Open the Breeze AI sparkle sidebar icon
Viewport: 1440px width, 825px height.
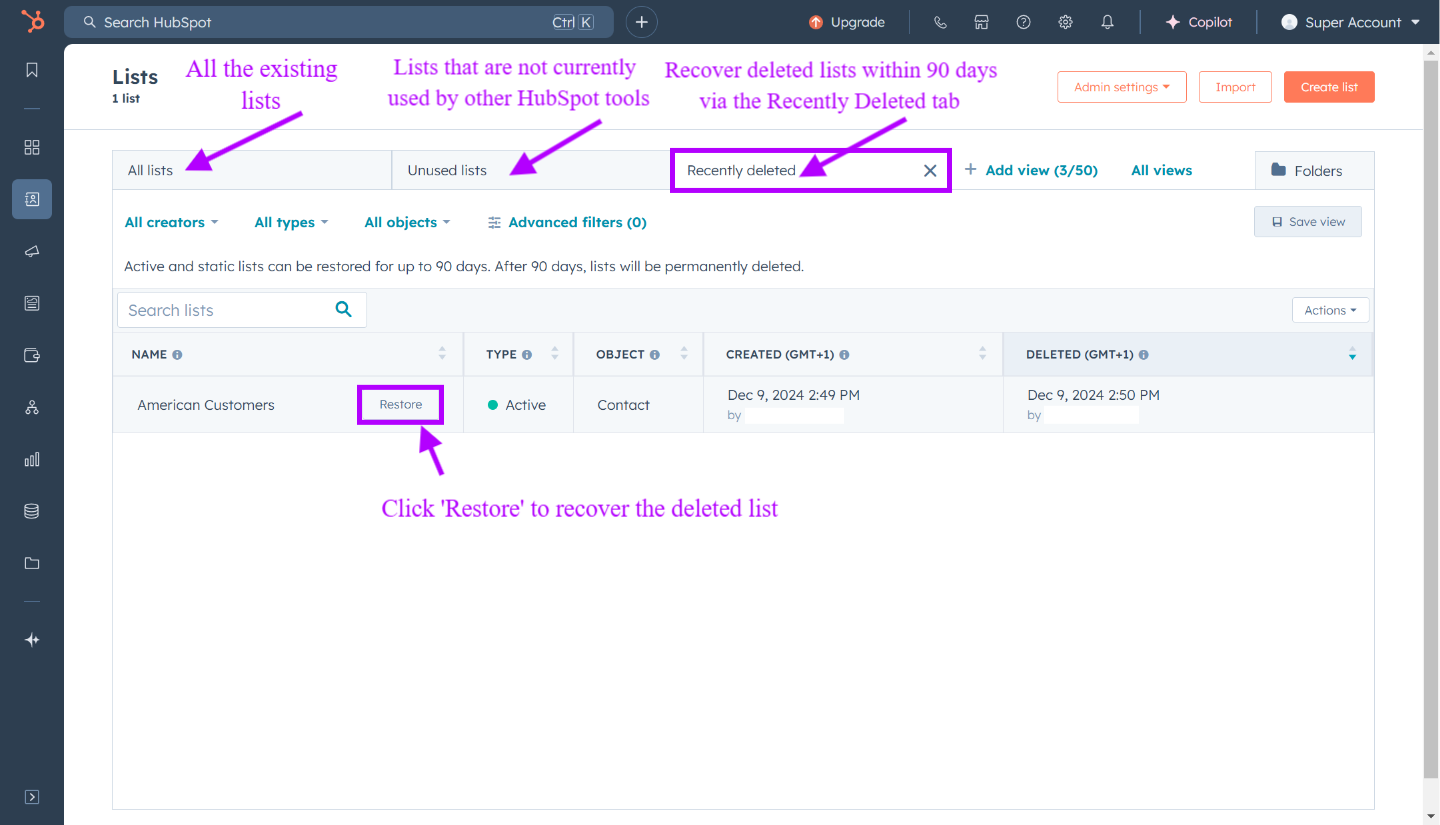coord(32,640)
